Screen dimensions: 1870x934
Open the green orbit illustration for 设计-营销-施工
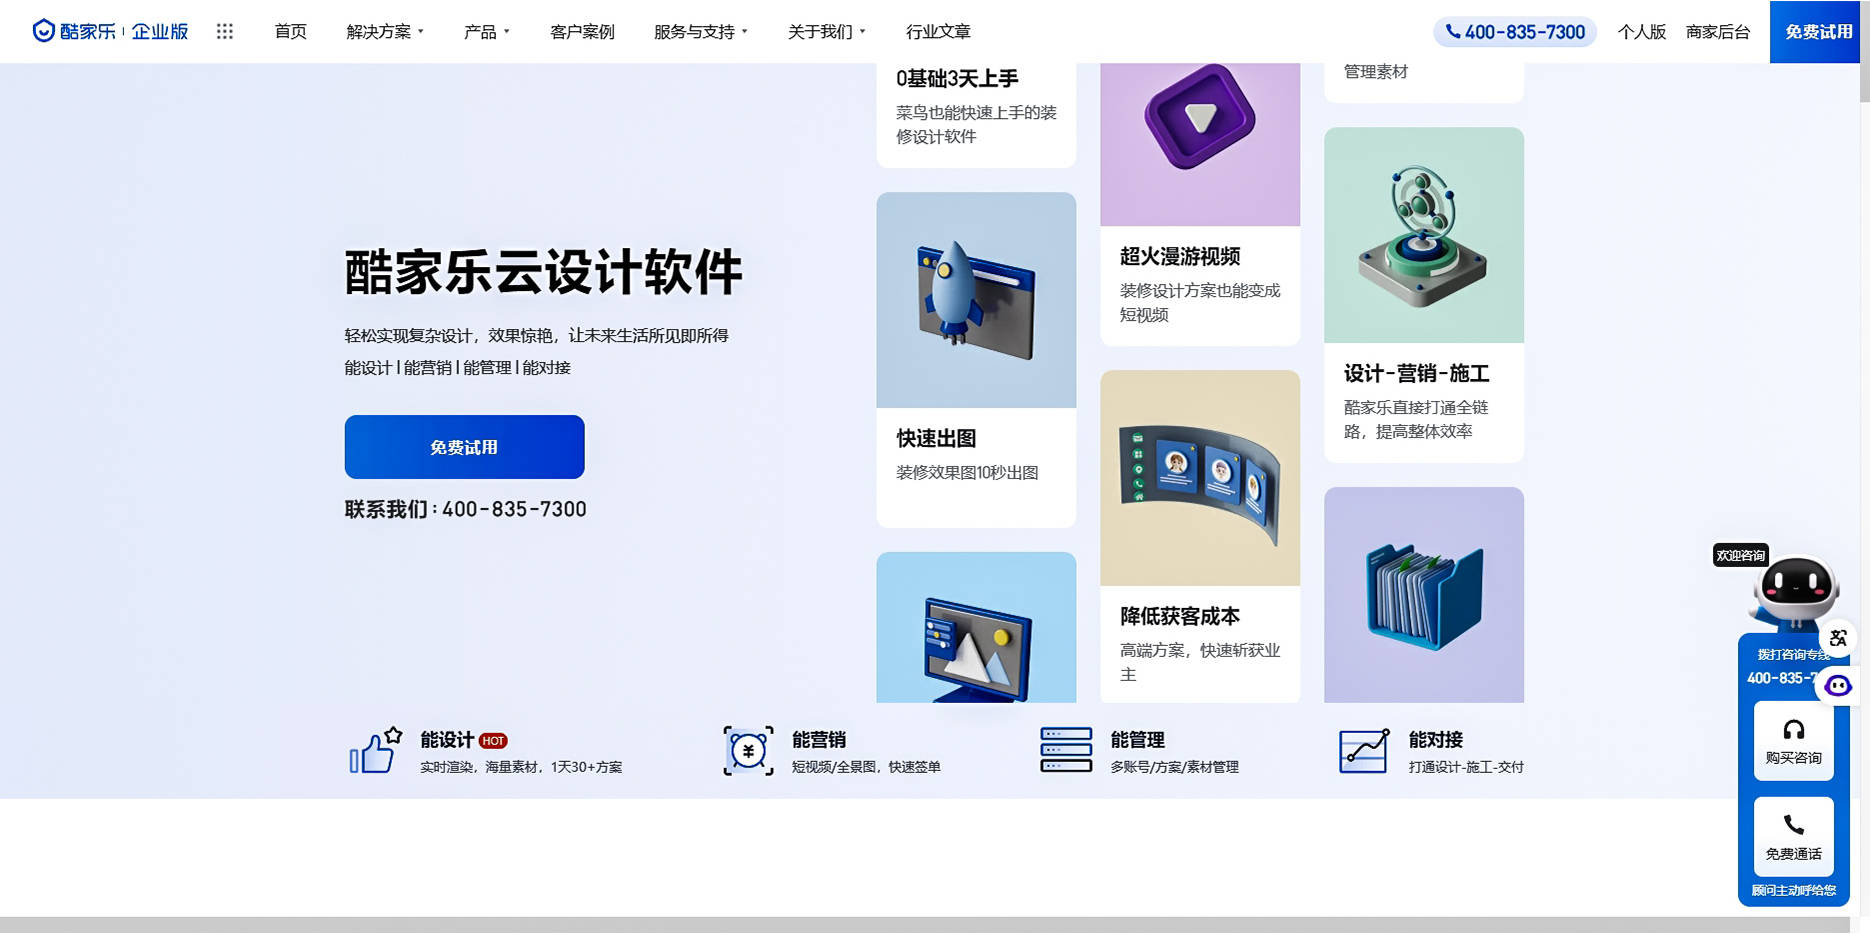coord(1424,235)
